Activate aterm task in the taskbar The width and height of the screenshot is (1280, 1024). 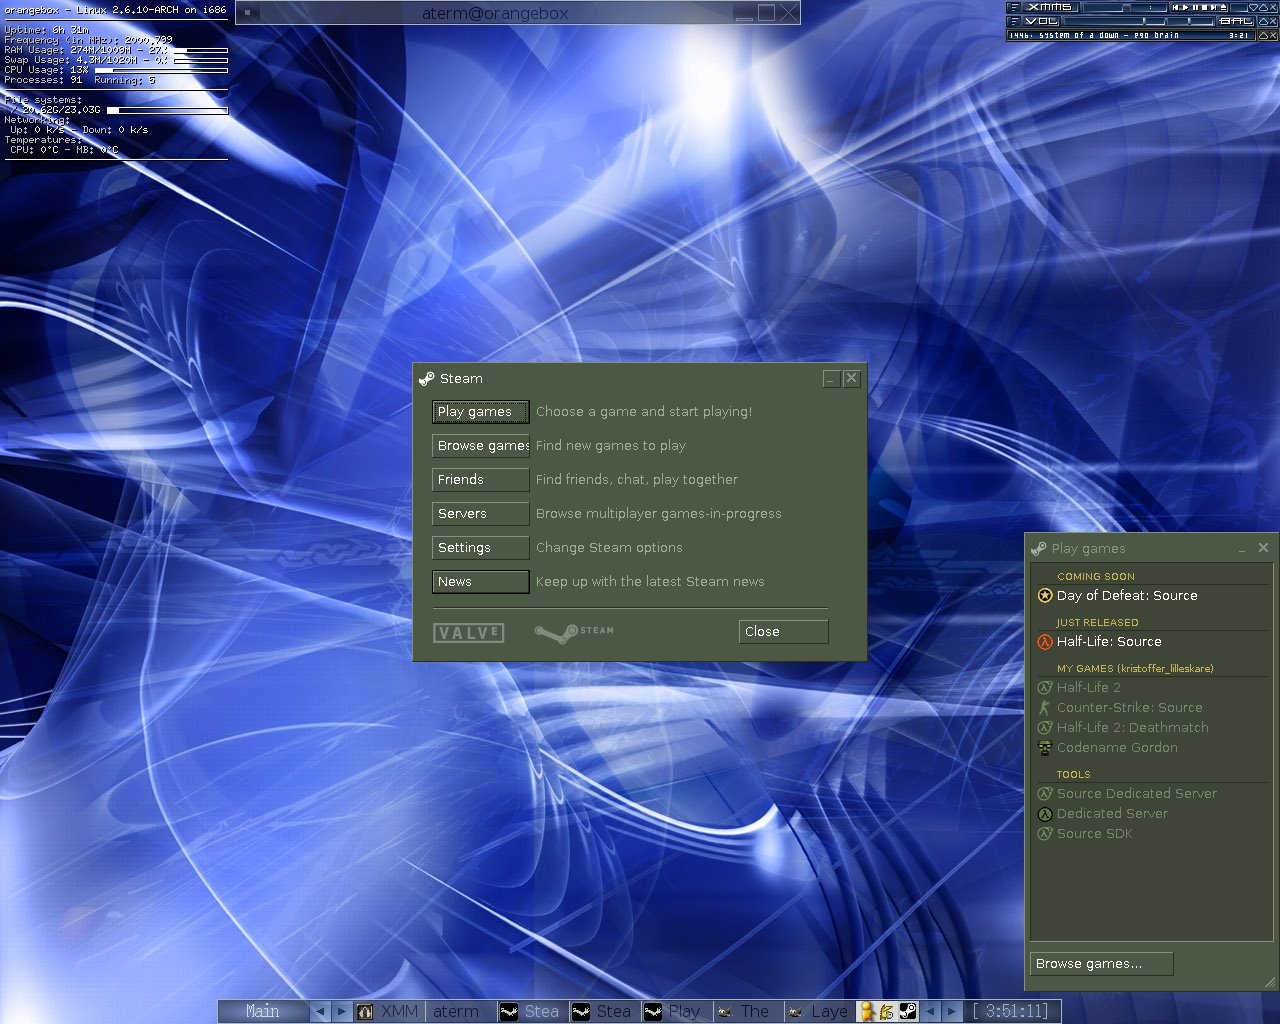click(461, 1011)
